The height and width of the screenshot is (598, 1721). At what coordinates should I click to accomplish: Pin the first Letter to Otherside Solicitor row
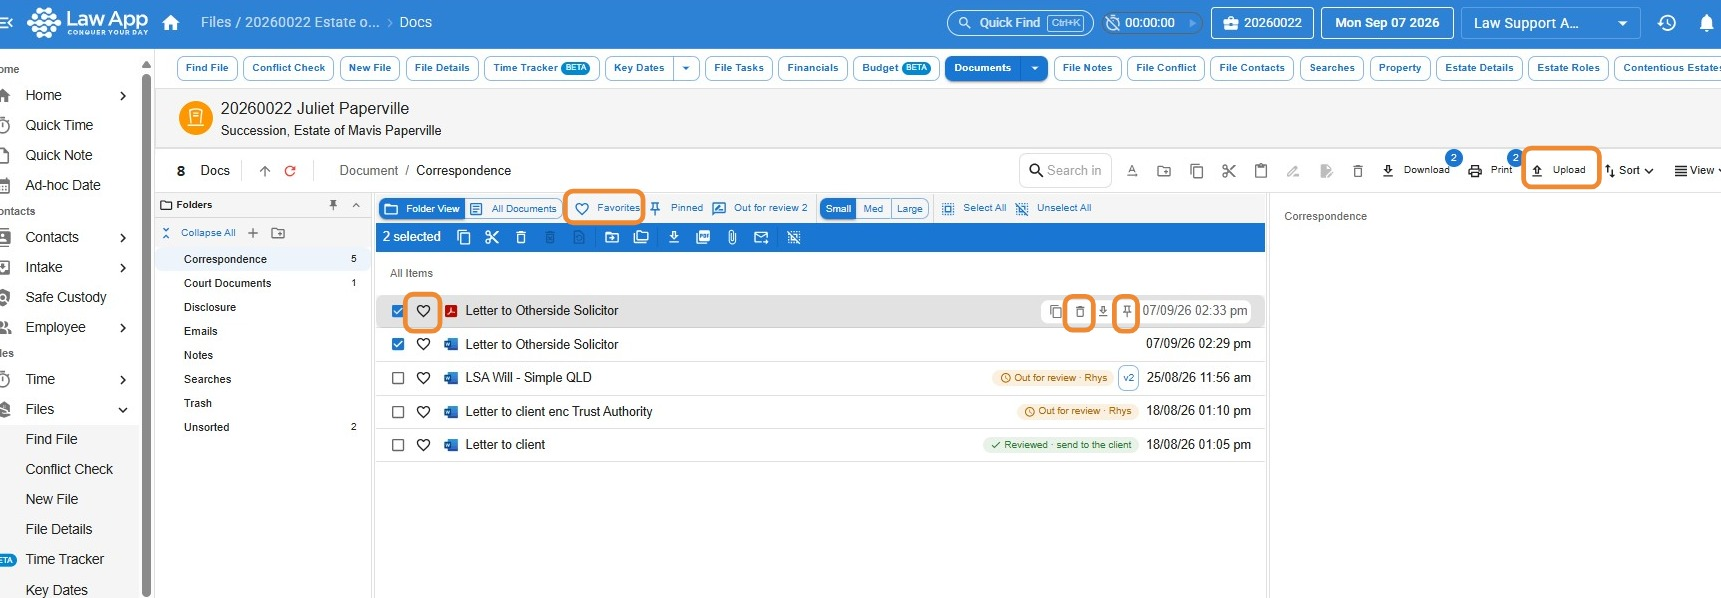(1127, 312)
